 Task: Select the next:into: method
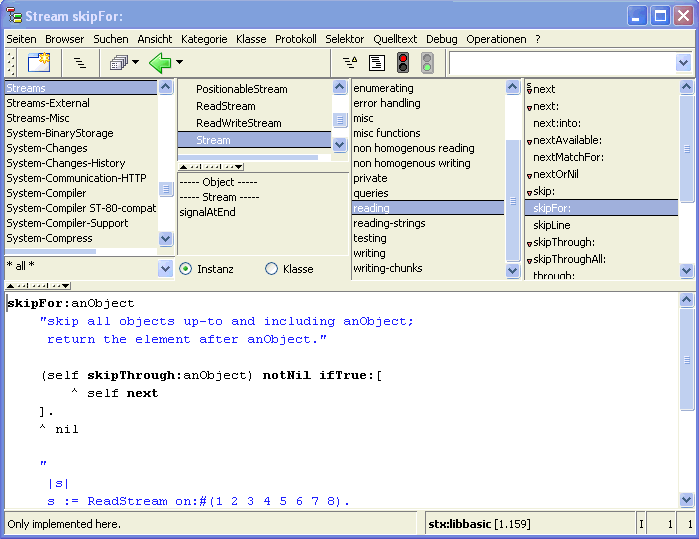601,123
